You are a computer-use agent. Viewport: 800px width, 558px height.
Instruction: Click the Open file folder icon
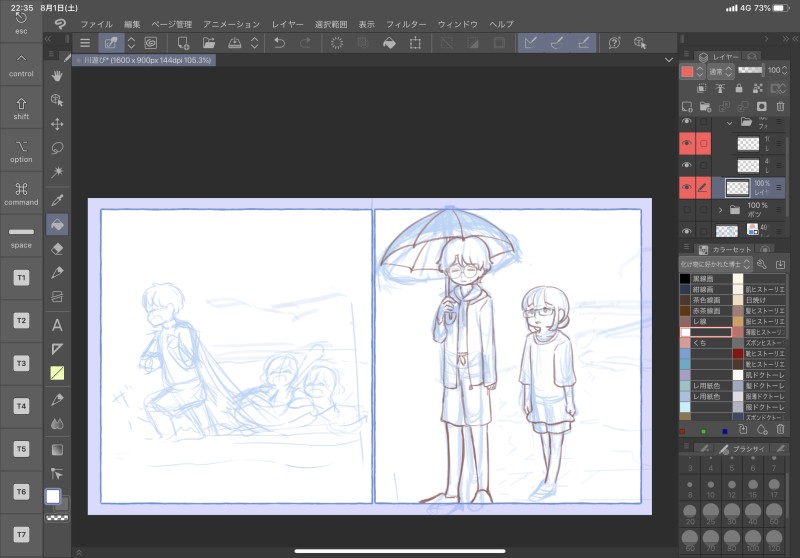point(209,43)
